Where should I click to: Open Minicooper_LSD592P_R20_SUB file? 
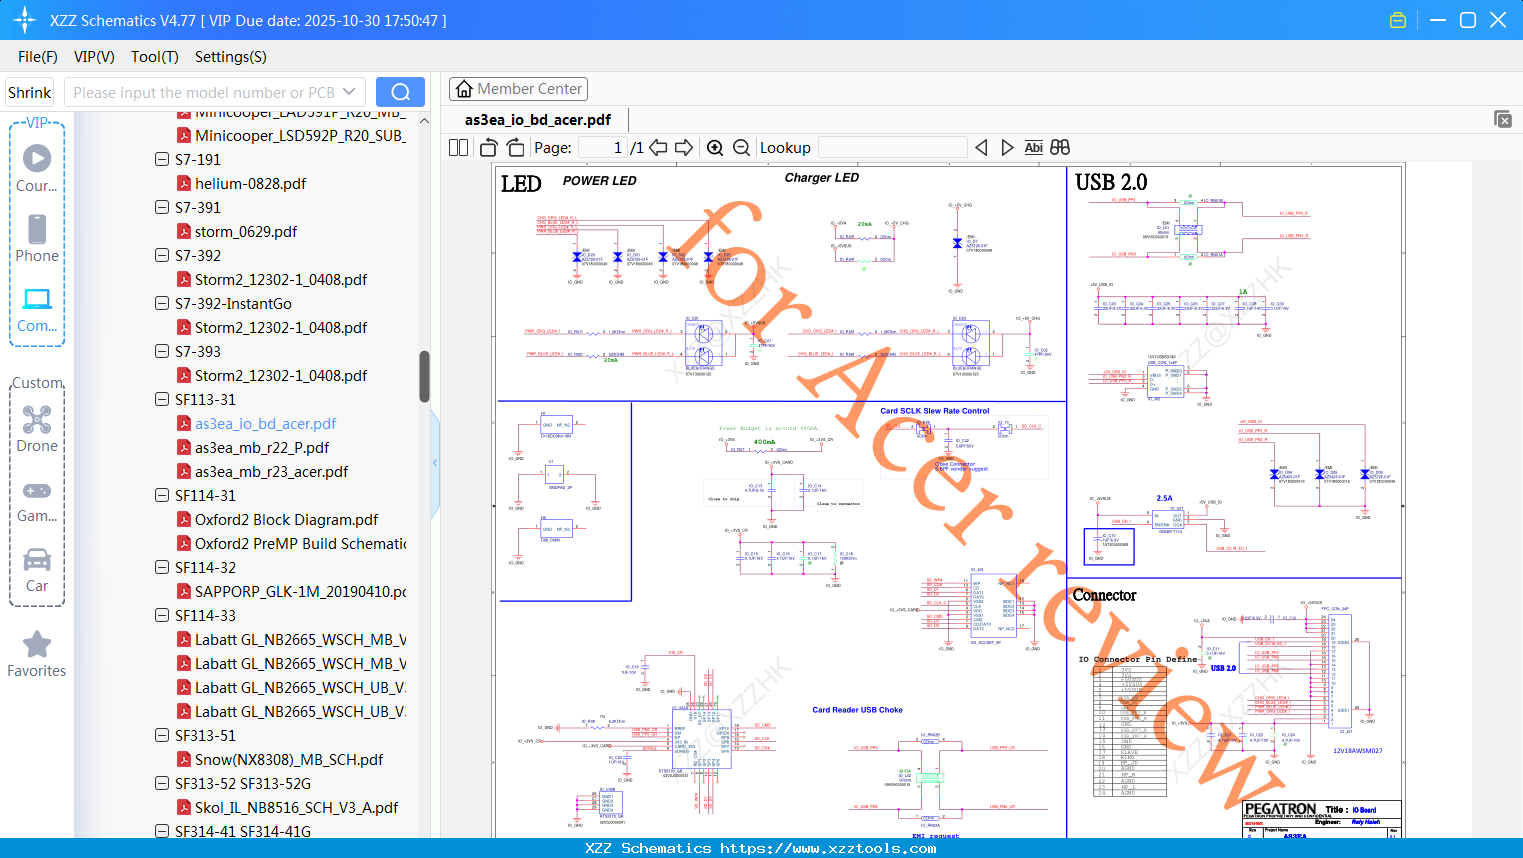pyautogui.click(x=300, y=135)
